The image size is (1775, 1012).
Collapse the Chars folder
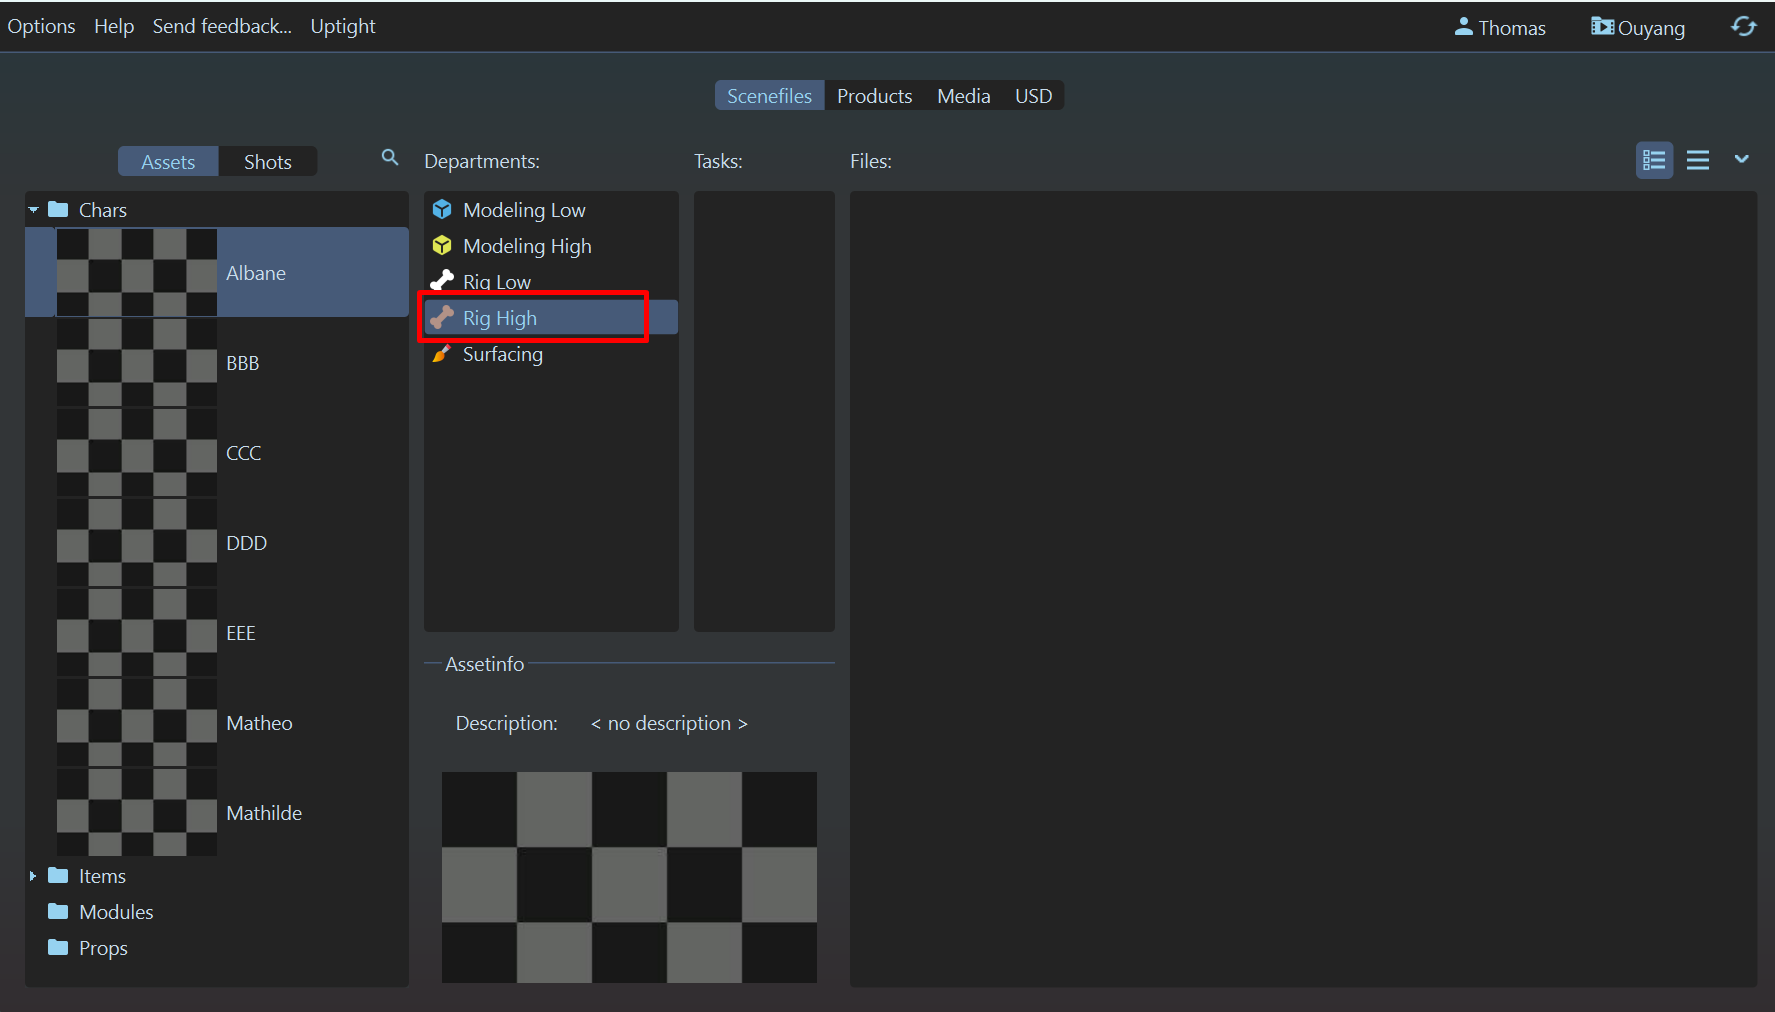coord(33,210)
